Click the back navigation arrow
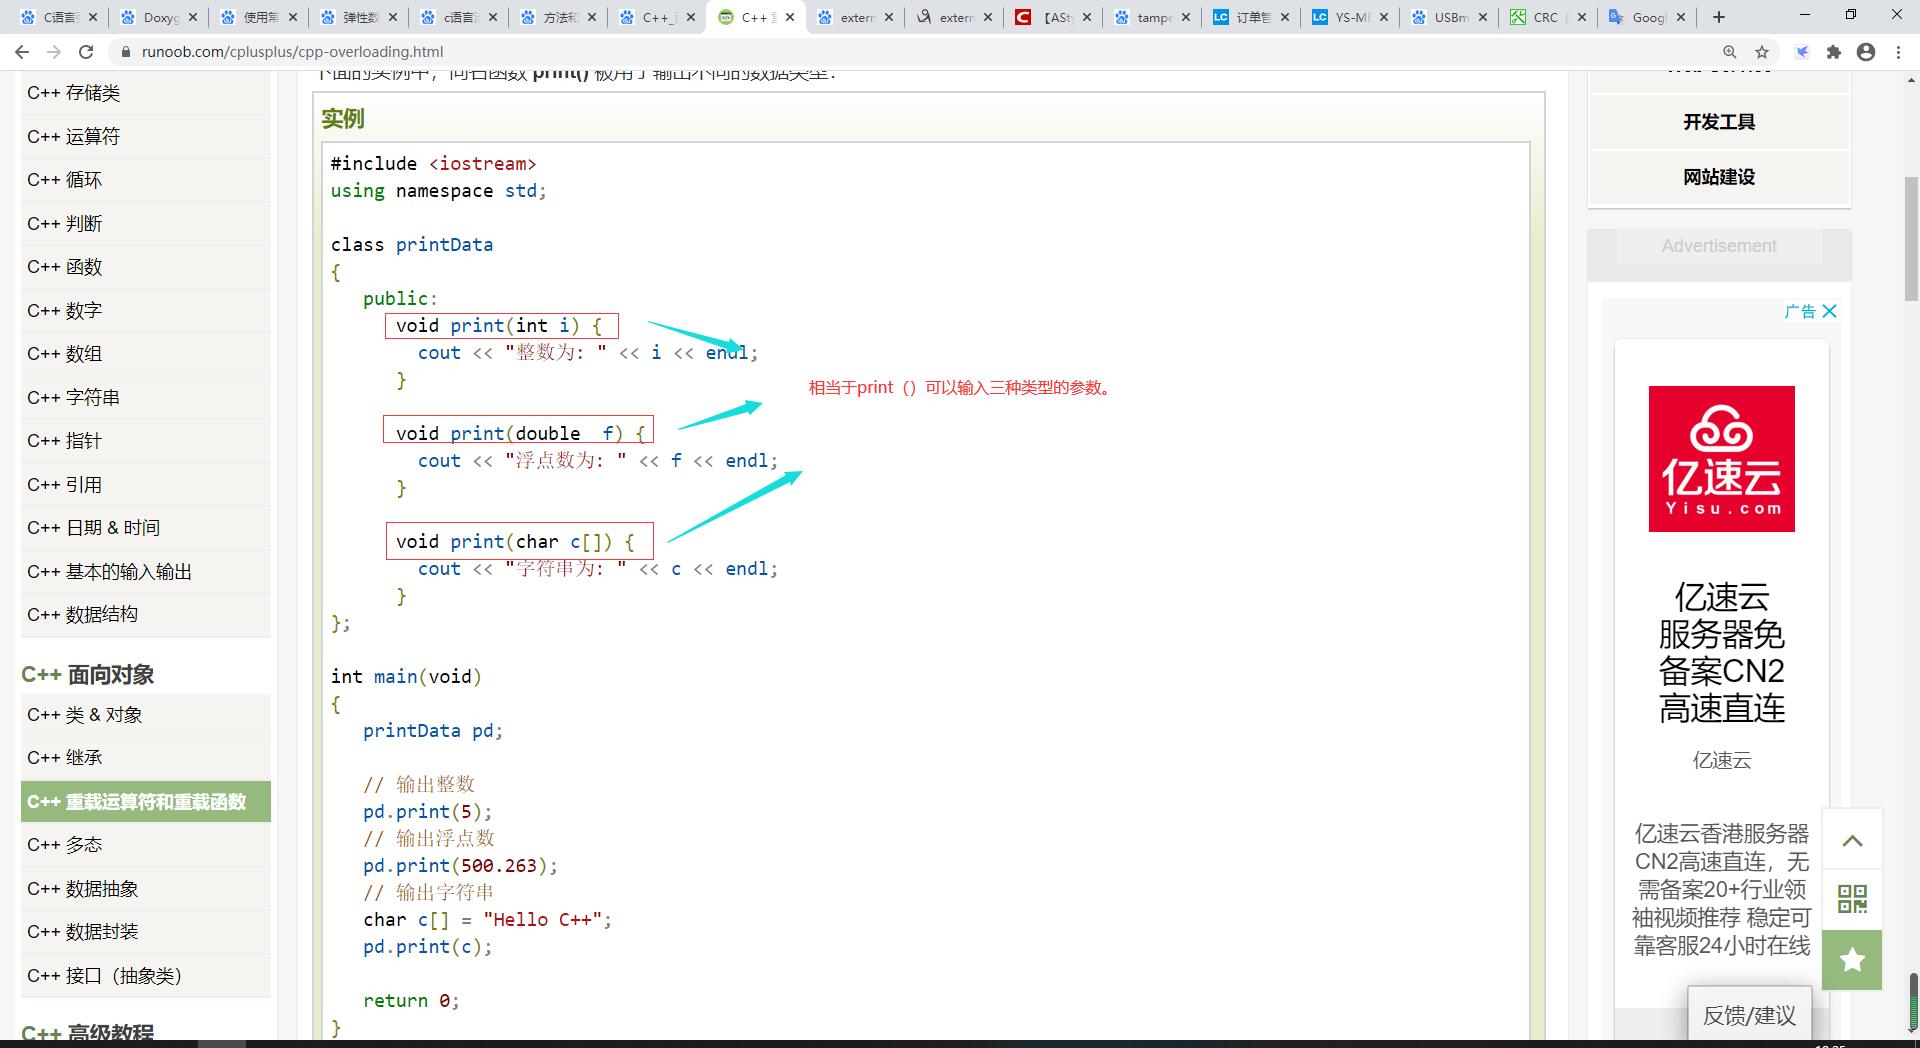Image resolution: width=1920 pixels, height=1048 pixels. (22, 52)
